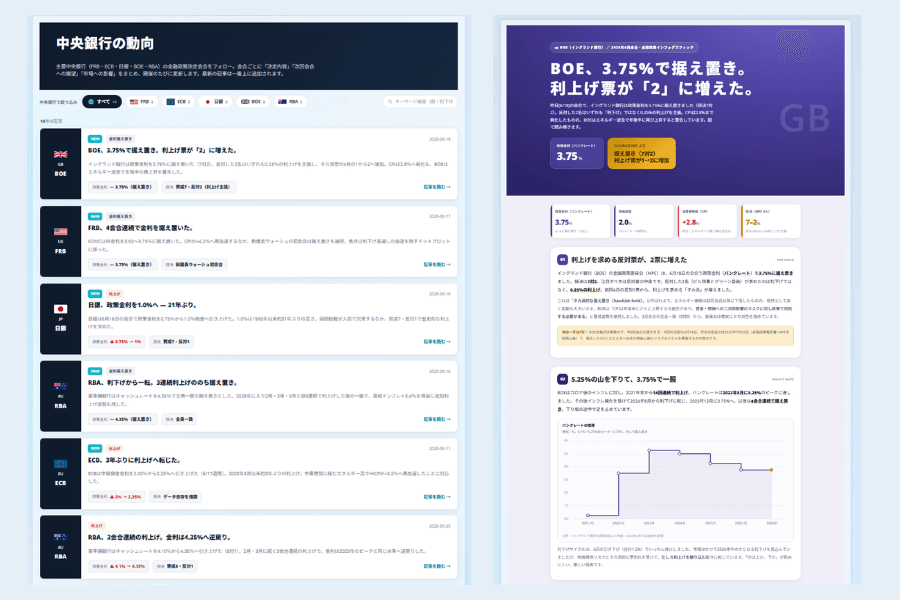900x600 pixels.
Task: Click RBA card's 全員一致 vote chip
Action: pos(179,419)
